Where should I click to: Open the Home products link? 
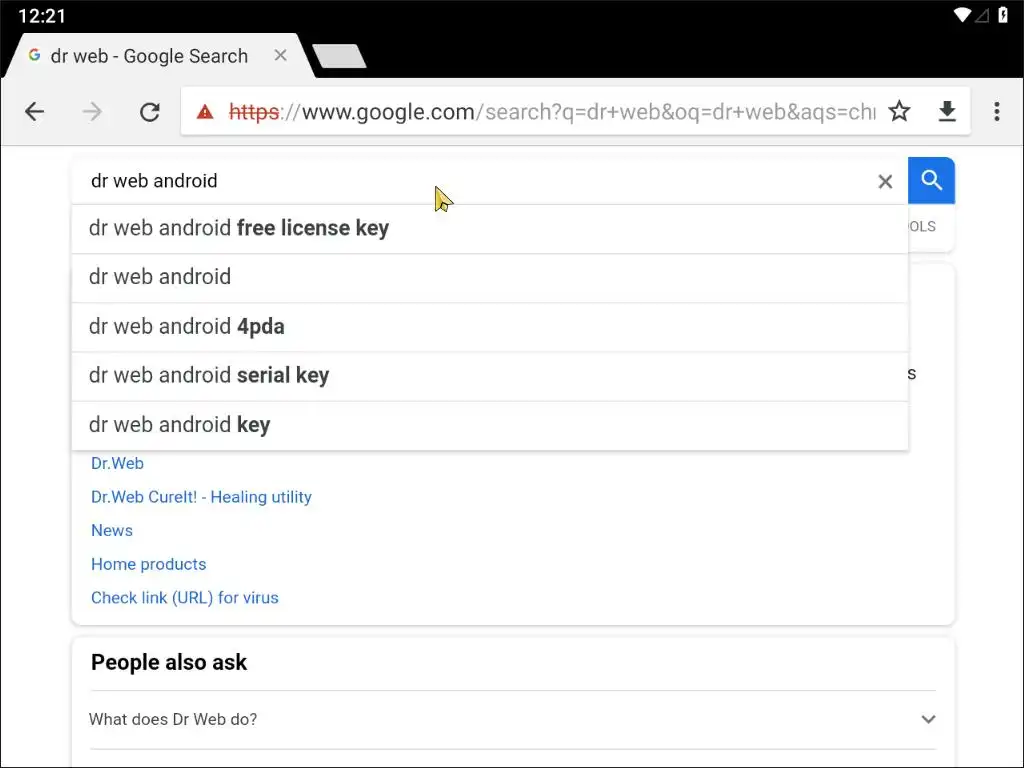coord(148,564)
